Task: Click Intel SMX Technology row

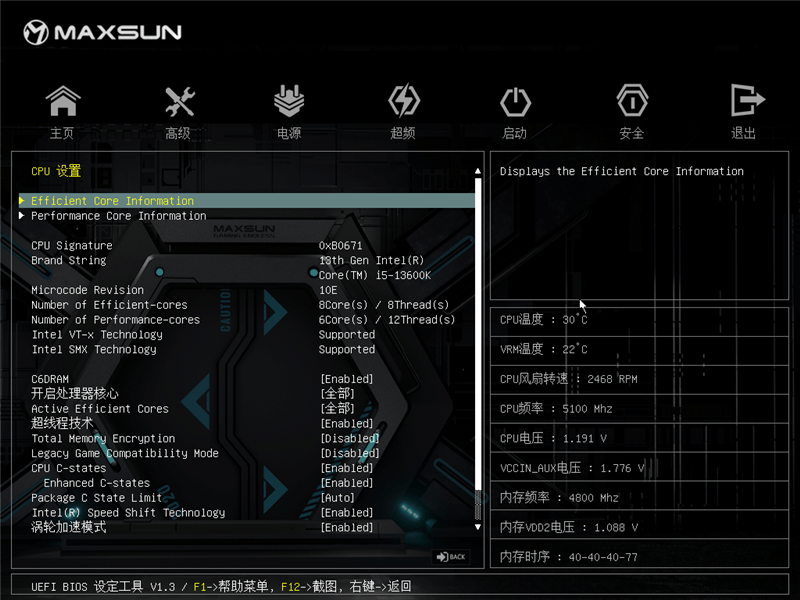Action: click(x=247, y=349)
